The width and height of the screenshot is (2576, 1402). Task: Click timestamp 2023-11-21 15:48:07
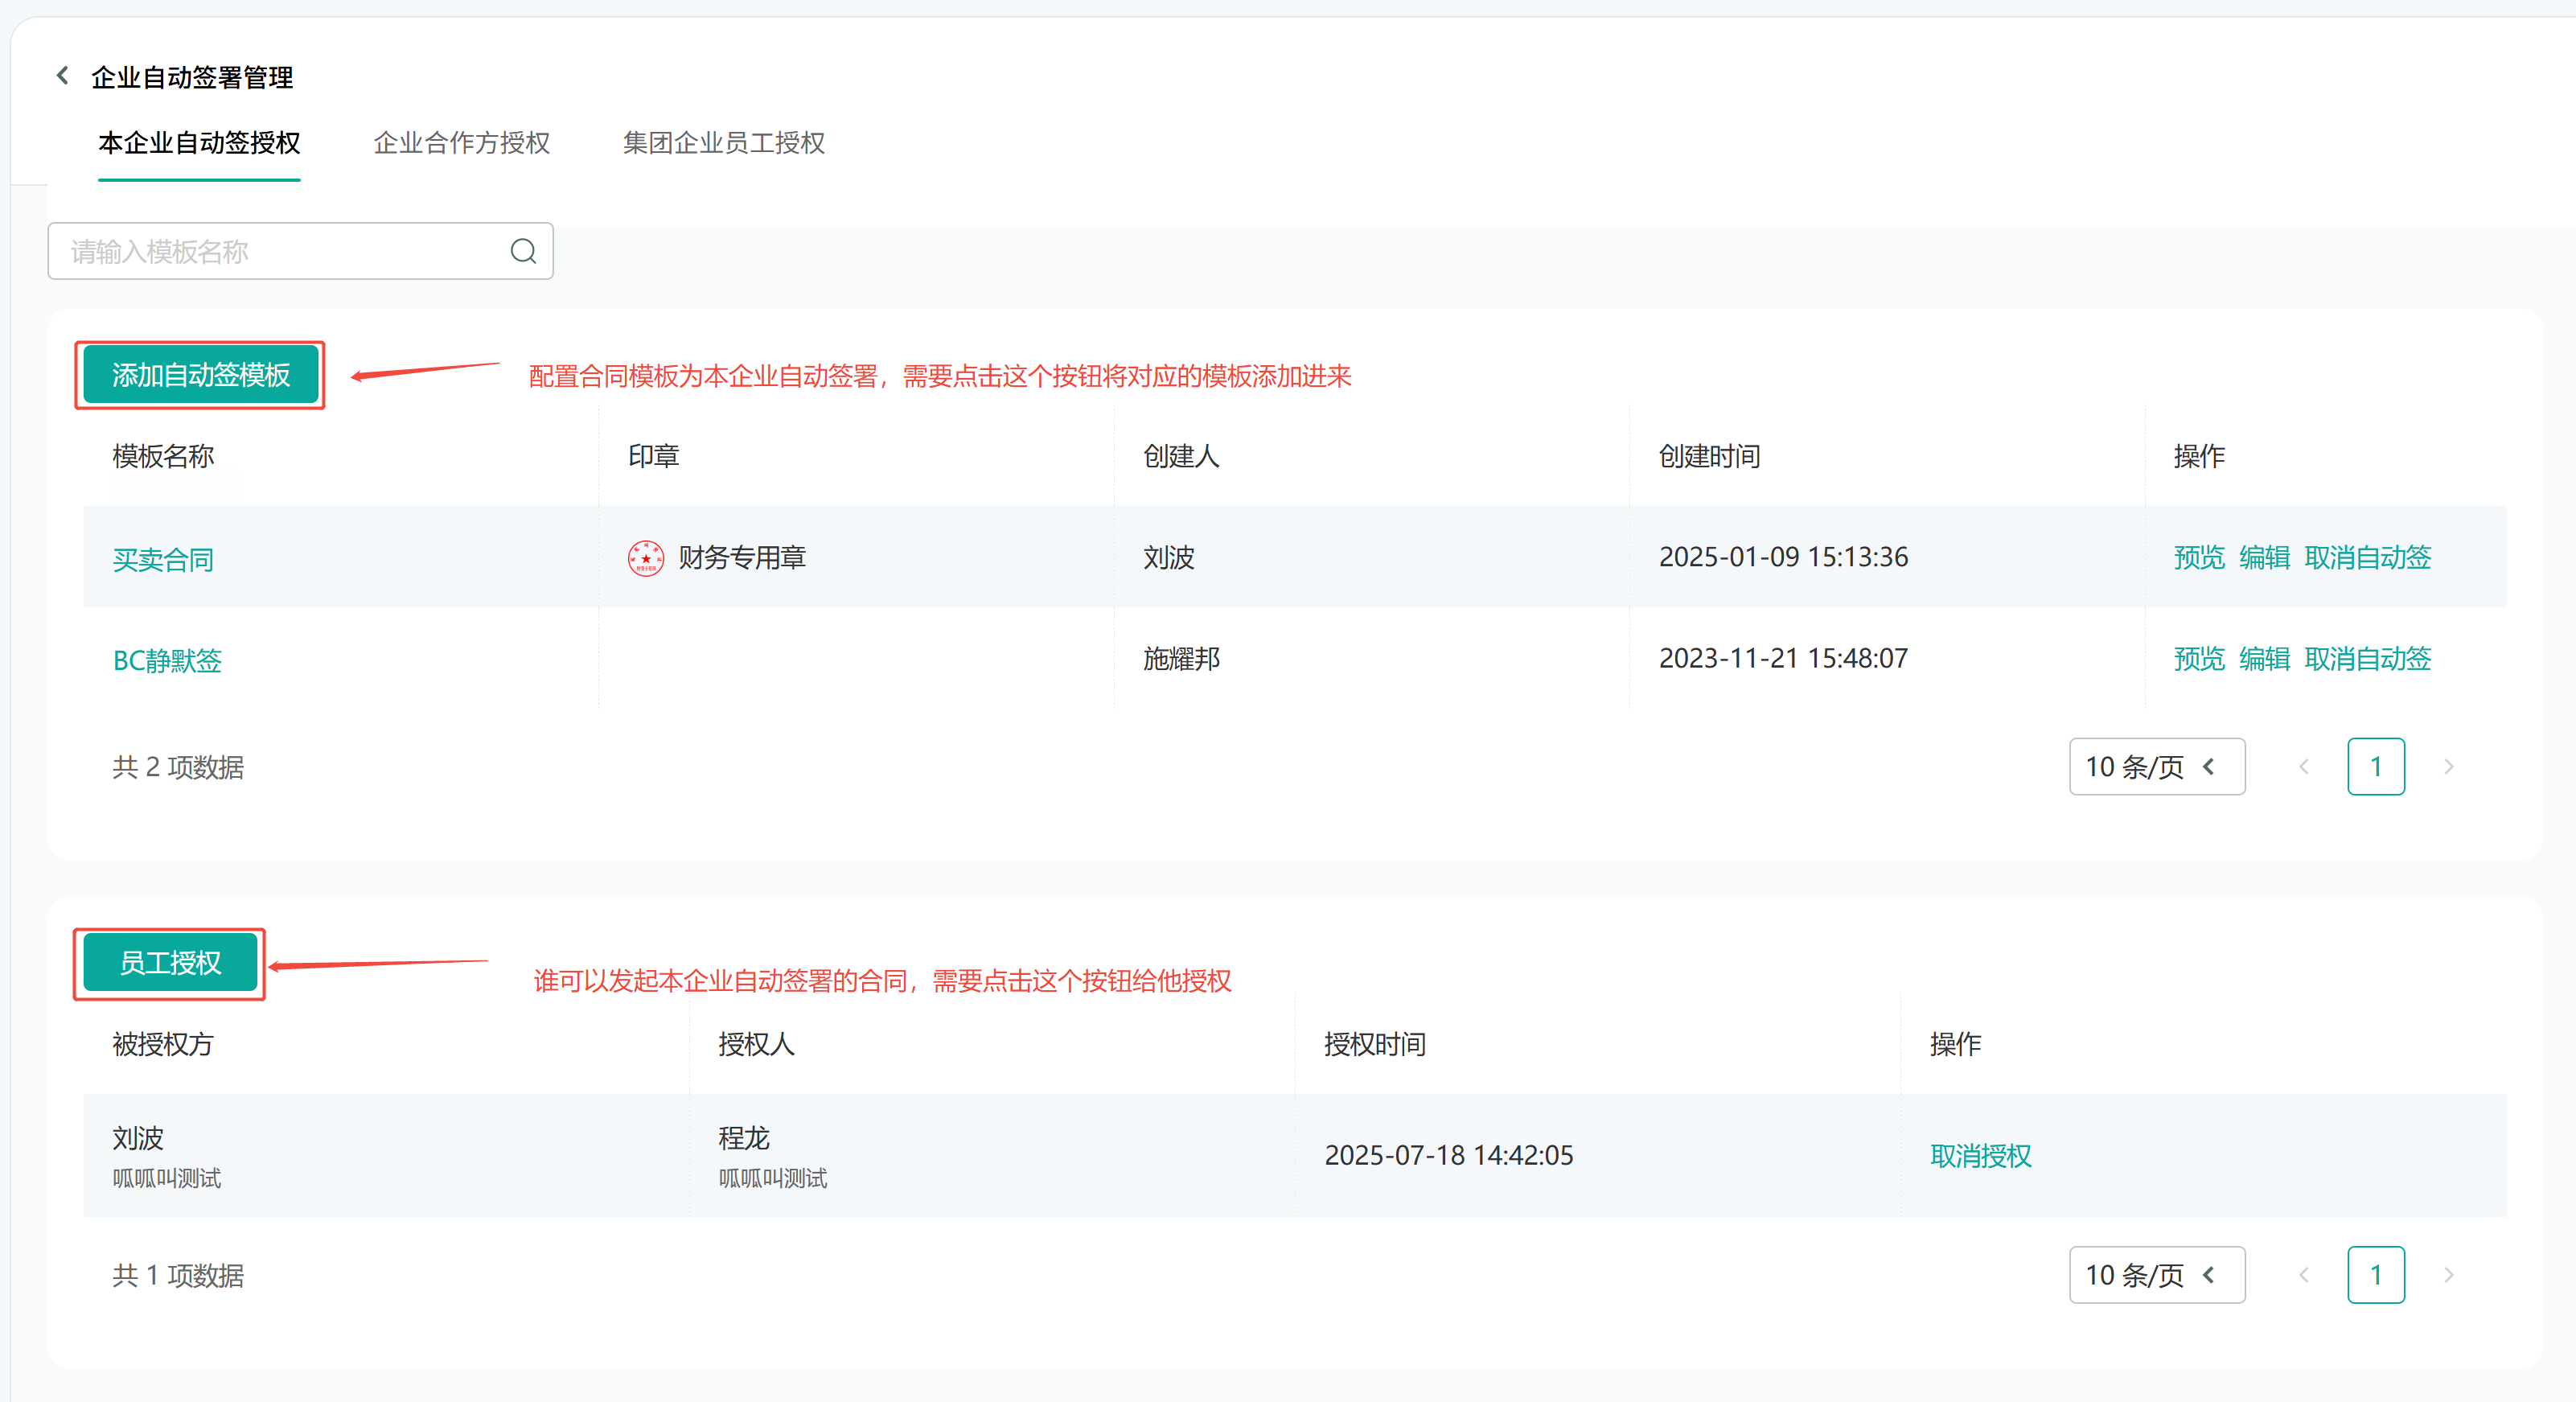pyautogui.click(x=1783, y=659)
